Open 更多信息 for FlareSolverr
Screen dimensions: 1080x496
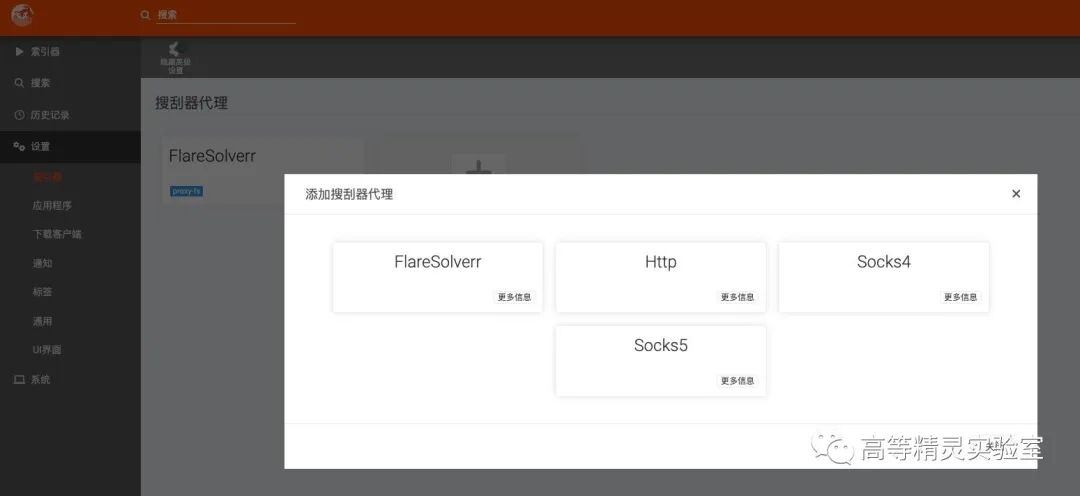(515, 298)
